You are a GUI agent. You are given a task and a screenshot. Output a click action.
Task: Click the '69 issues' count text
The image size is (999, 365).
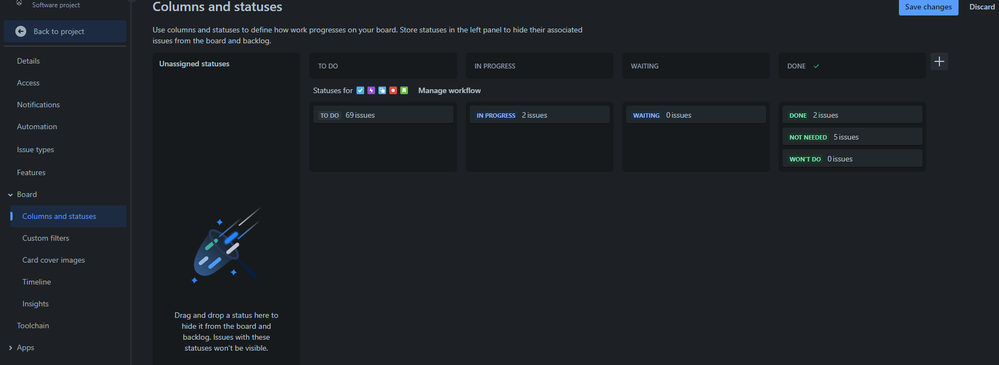coord(360,115)
